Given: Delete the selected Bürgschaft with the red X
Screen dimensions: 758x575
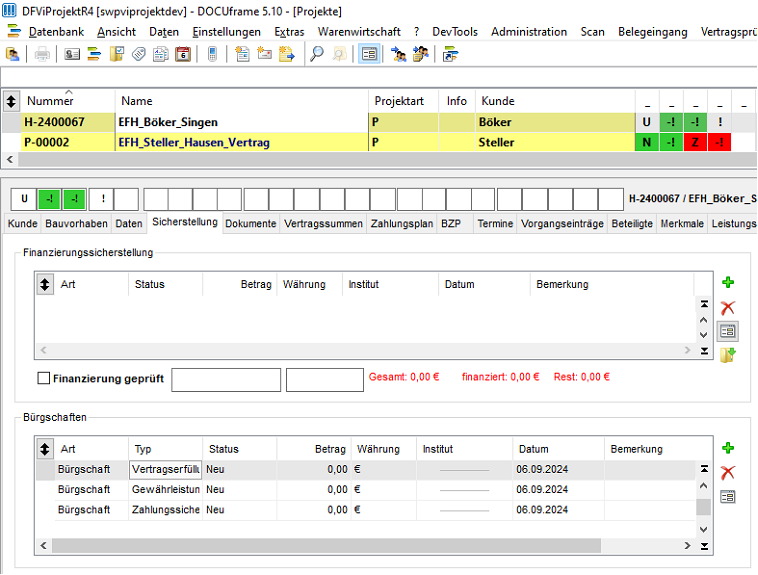Looking at the screenshot, I should tap(728, 472).
